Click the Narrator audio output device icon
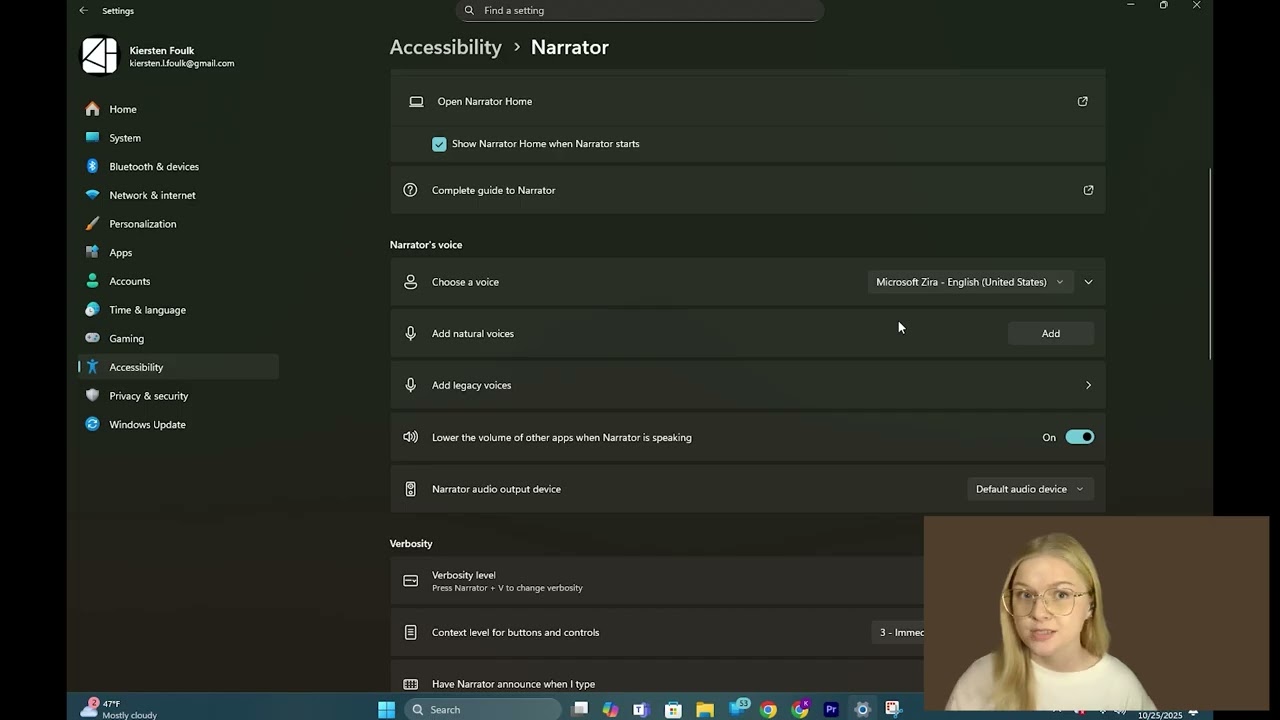Viewport: 1280px width, 720px height. 410,489
